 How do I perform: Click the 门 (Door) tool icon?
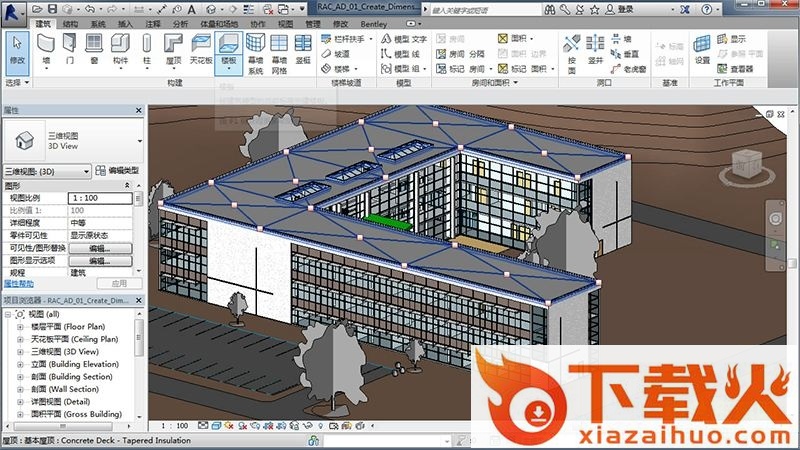70,47
